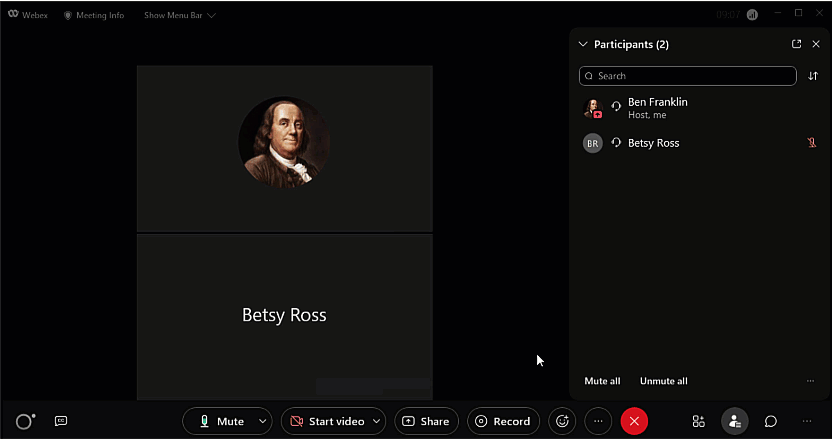This screenshot has width=832, height=440.
Task: Expand Show Menu Bar dropdown
Action: 180,15
